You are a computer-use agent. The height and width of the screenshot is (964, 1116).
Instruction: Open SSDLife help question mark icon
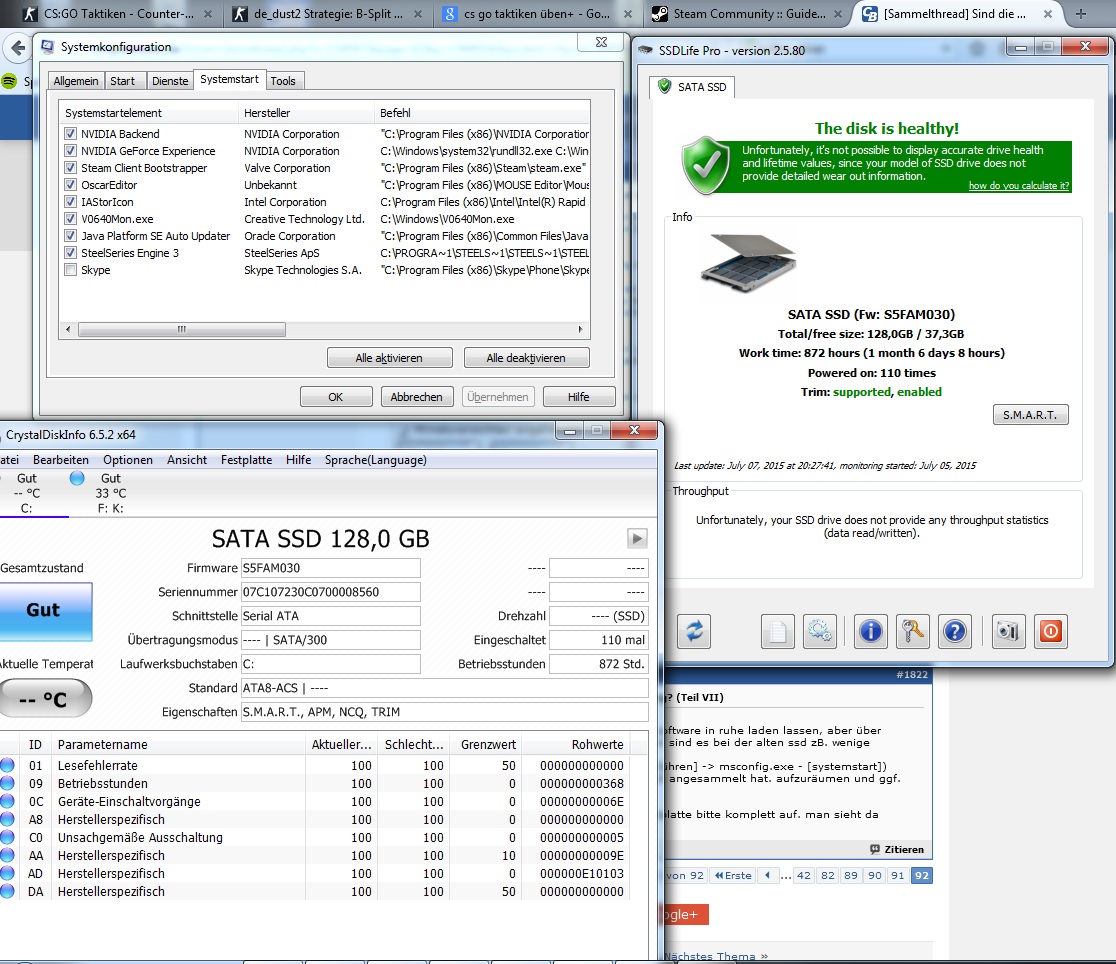click(955, 632)
